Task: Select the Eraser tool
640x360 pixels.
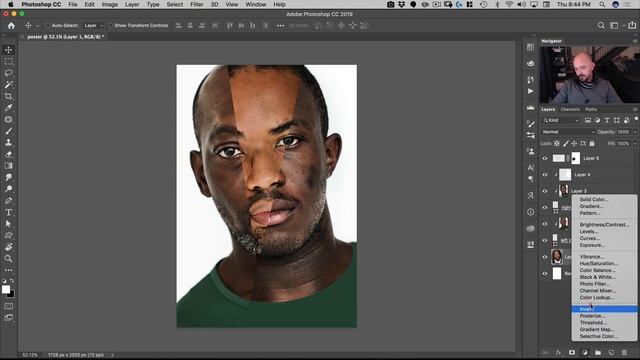Action: [8, 154]
